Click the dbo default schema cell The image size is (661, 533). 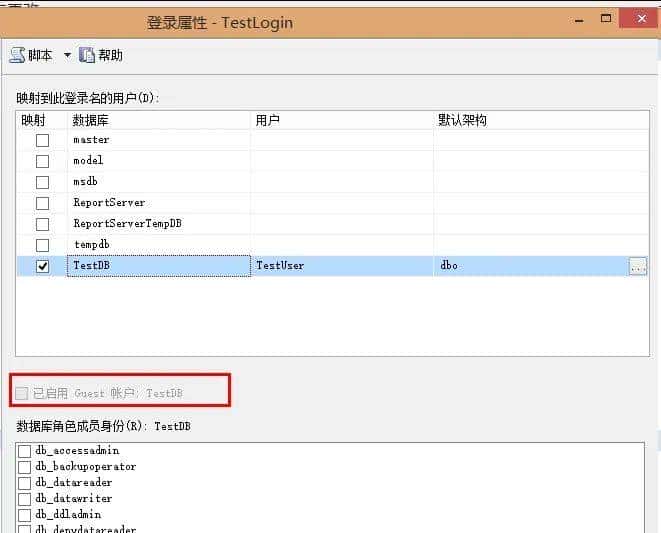click(531, 266)
